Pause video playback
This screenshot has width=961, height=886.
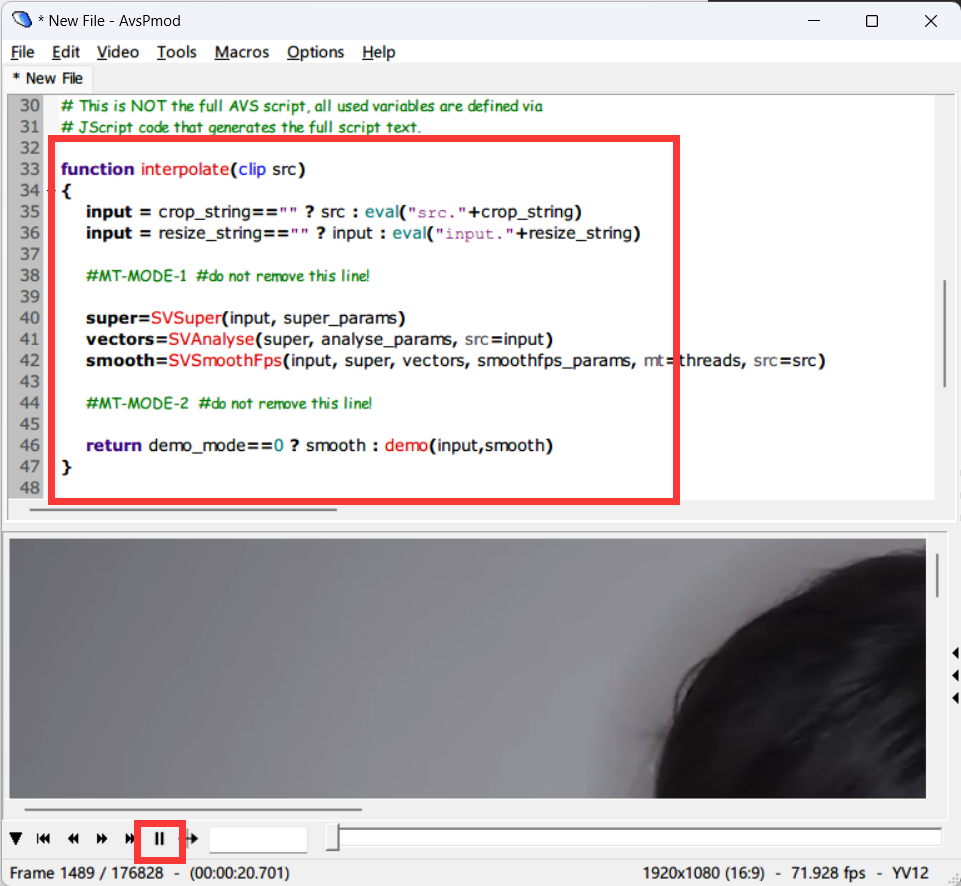click(x=159, y=838)
